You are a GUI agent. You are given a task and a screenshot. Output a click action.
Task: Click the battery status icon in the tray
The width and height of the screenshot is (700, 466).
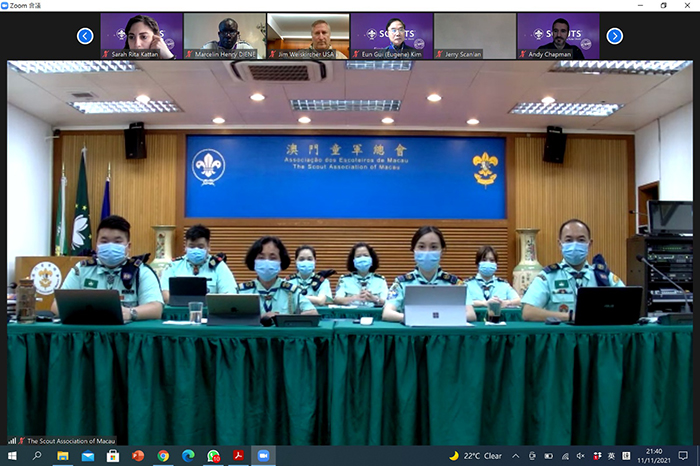(549, 456)
